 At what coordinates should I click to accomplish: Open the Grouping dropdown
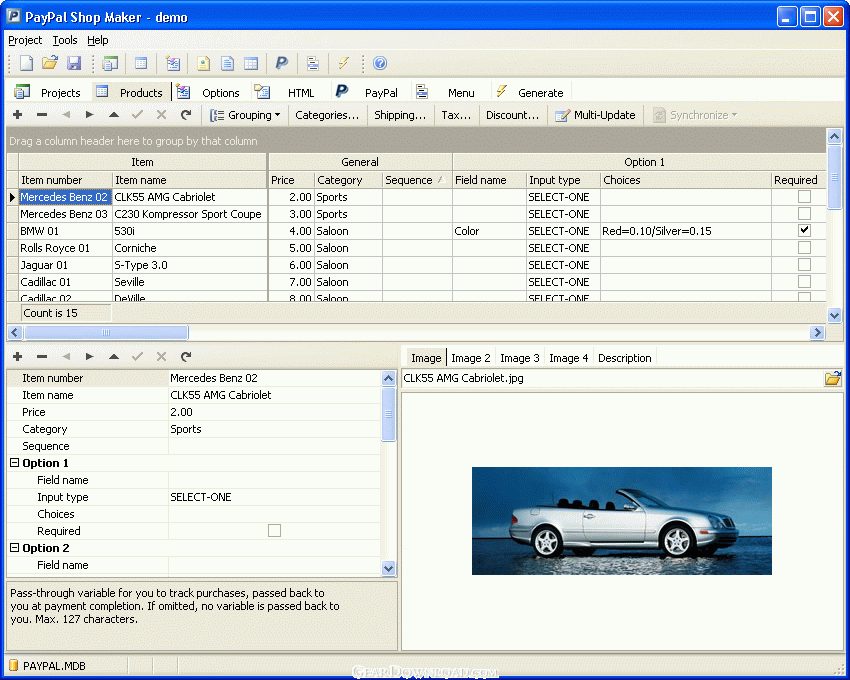click(x=246, y=115)
